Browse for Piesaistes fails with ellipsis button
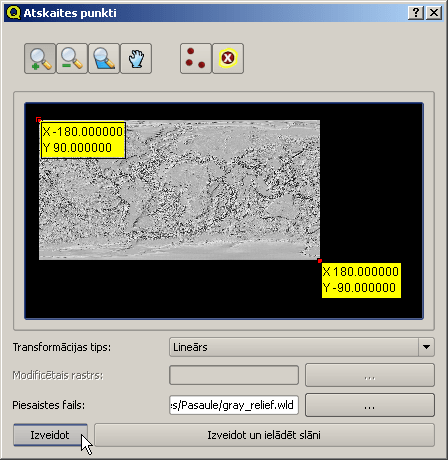 [370, 405]
